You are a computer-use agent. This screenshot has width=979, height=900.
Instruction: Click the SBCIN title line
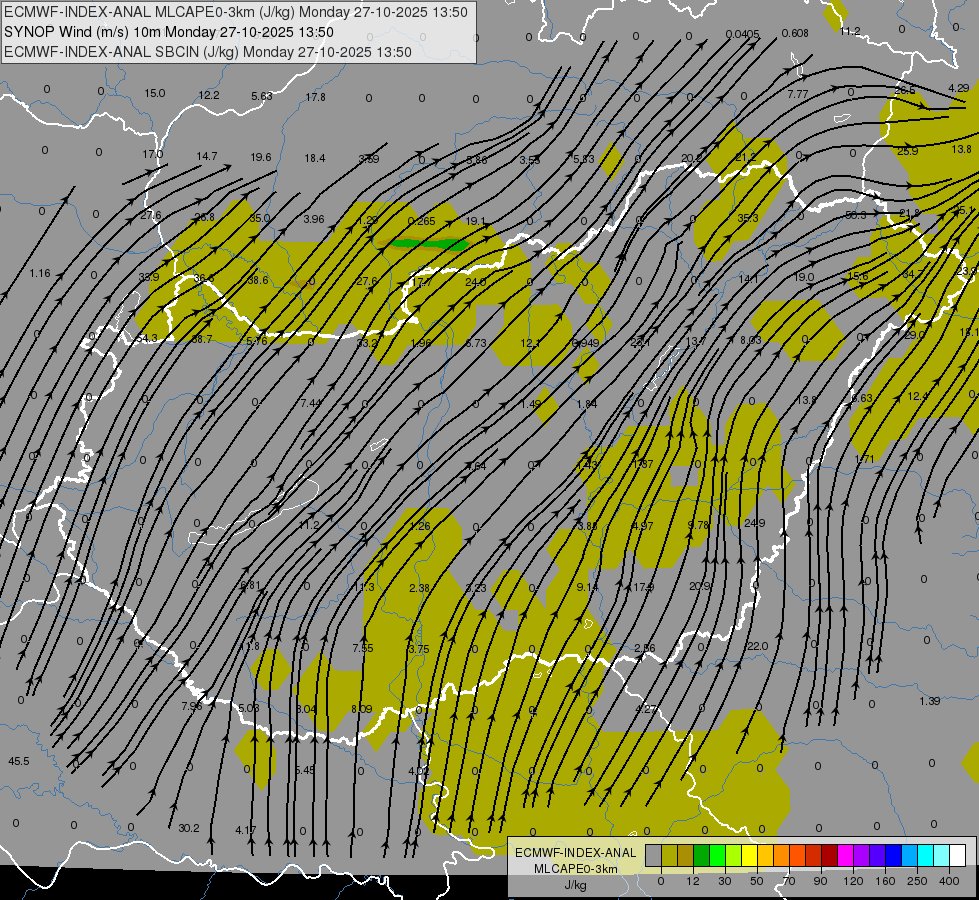[208, 52]
